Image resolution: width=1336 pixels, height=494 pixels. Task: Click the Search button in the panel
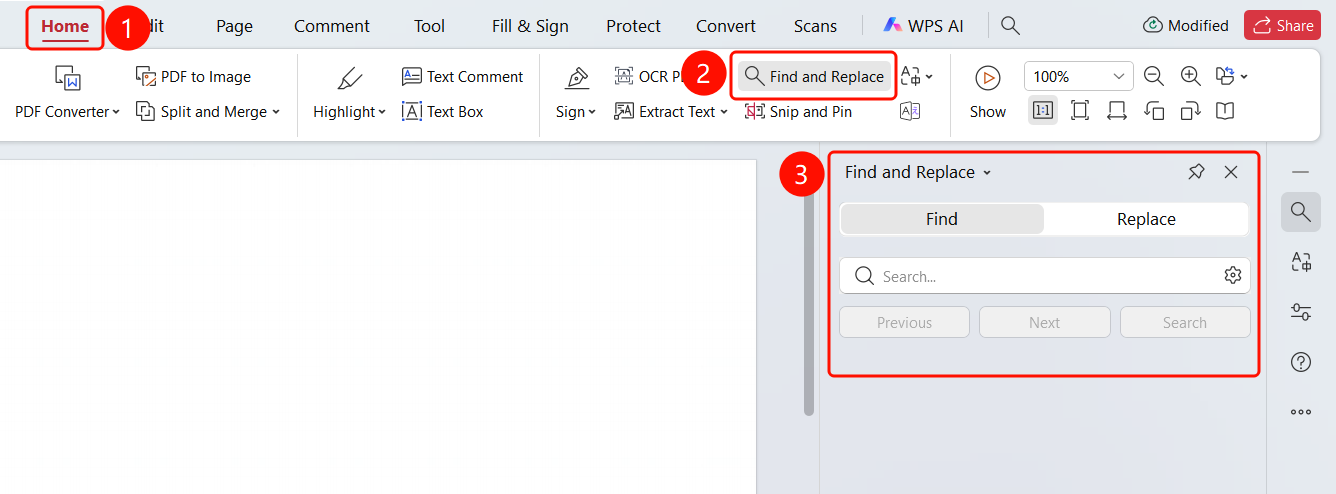pos(1185,322)
